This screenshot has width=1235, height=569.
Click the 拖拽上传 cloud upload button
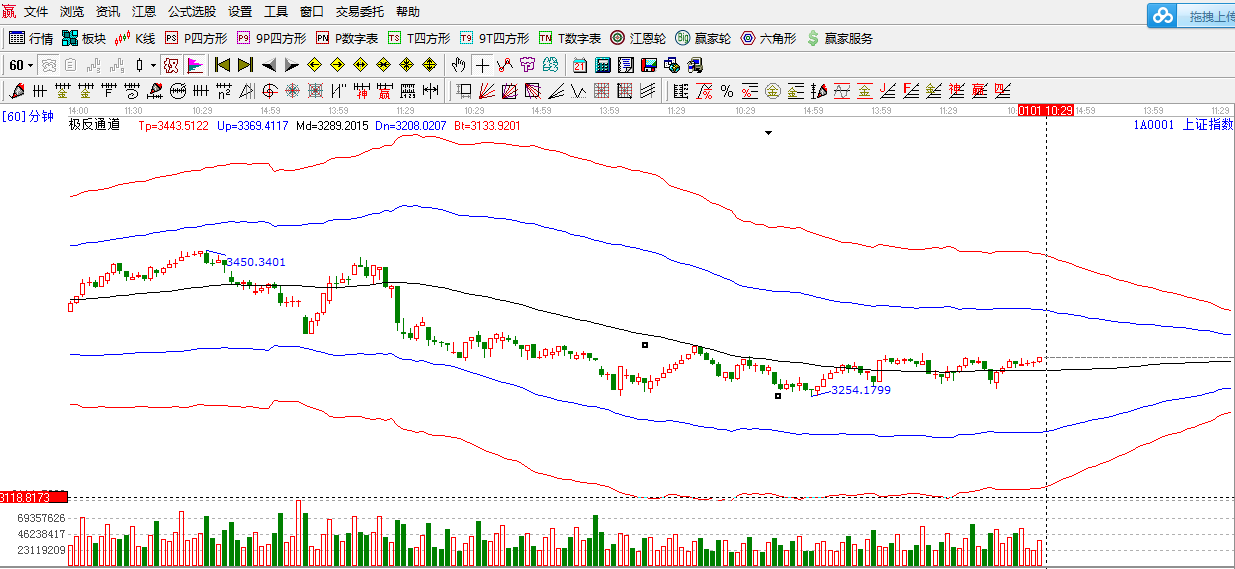(x=1192, y=16)
